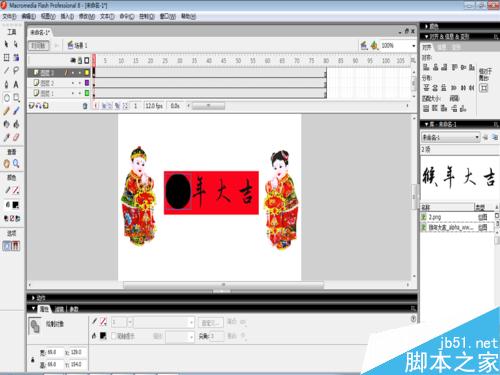Open the last menu bar item (Help)
Image resolution: width=500 pixels, height=375 pixels.
click(x=188, y=16)
